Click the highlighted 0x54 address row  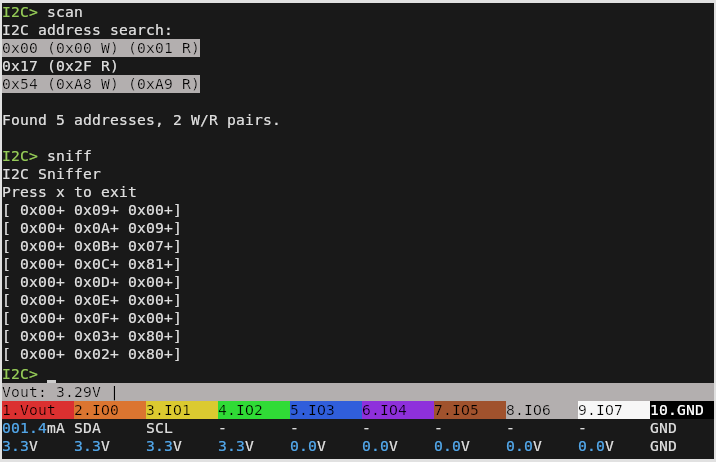[100, 84]
